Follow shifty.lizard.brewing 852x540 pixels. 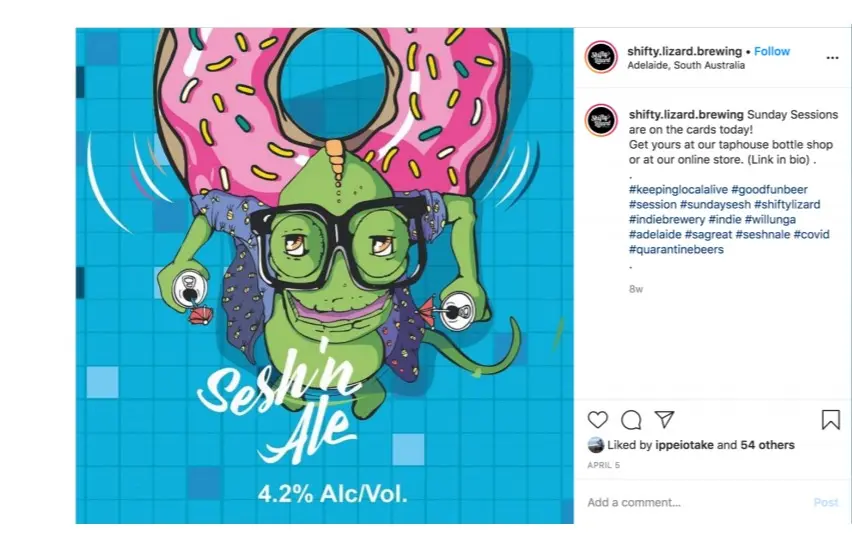(772, 51)
